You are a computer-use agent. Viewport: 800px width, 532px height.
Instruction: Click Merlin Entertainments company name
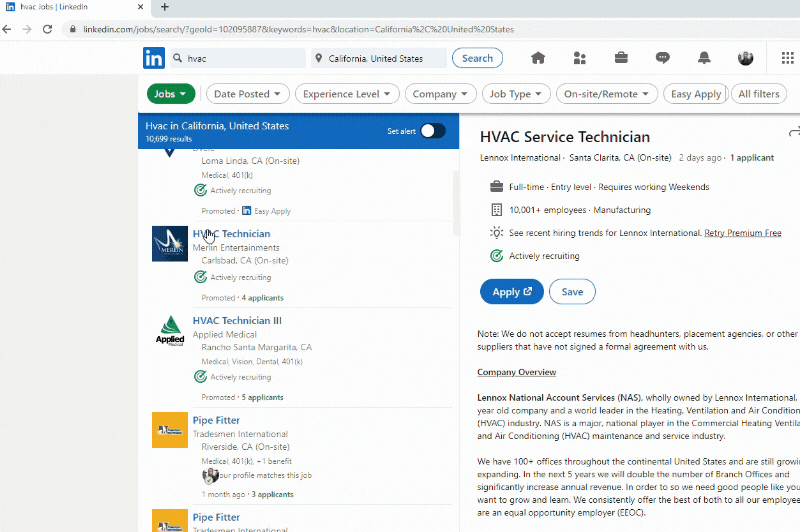click(236, 247)
